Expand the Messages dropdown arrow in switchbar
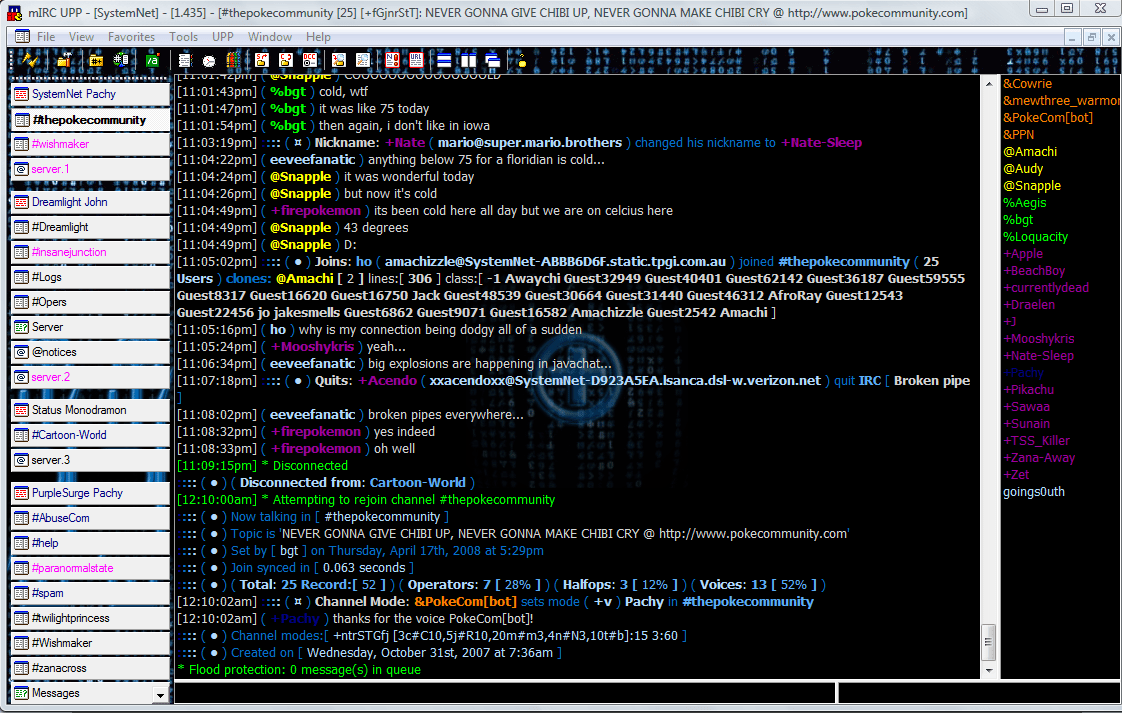This screenshot has height=713, width=1122. coord(160,694)
